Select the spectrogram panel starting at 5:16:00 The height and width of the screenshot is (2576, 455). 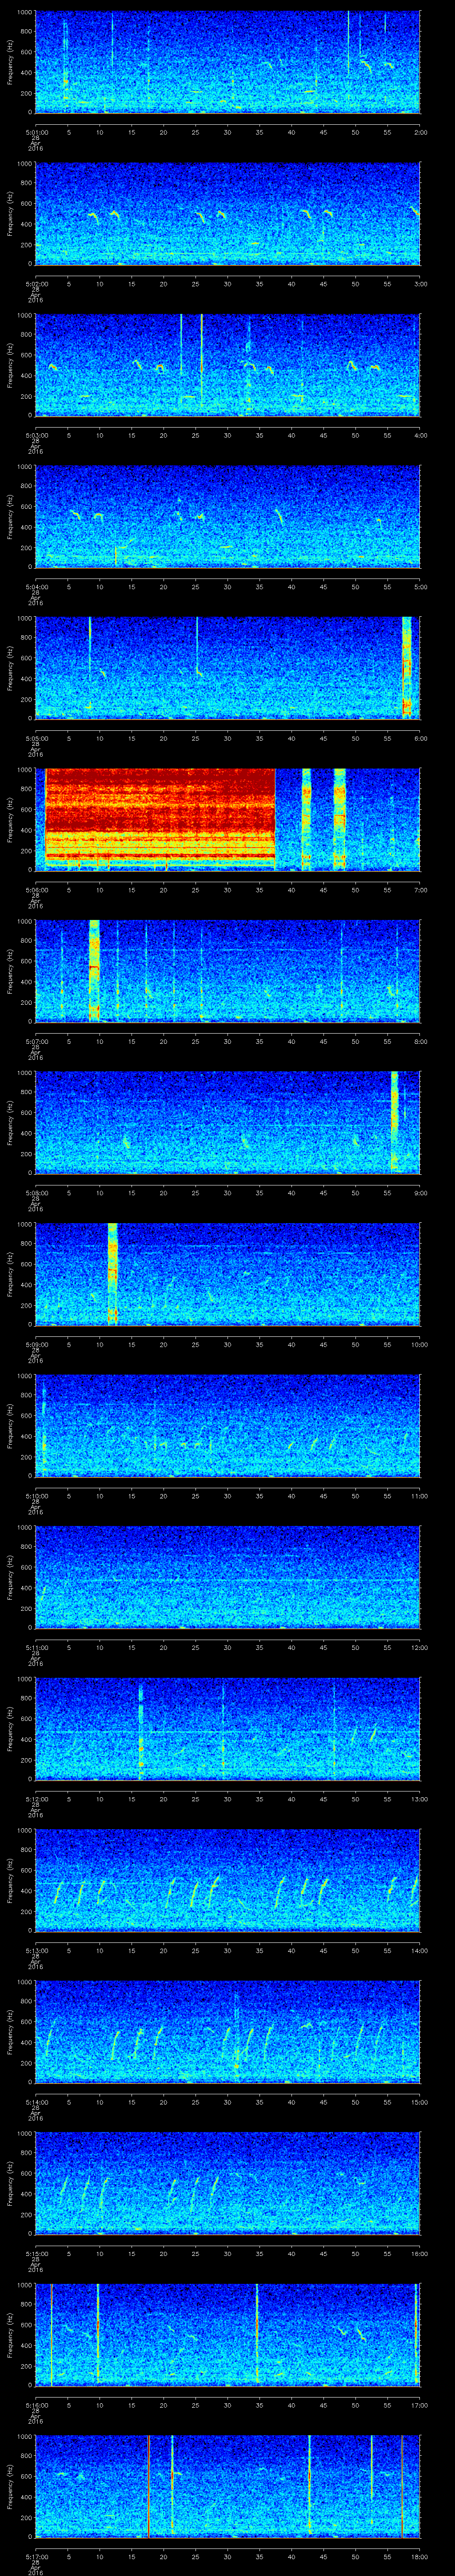228,2335
